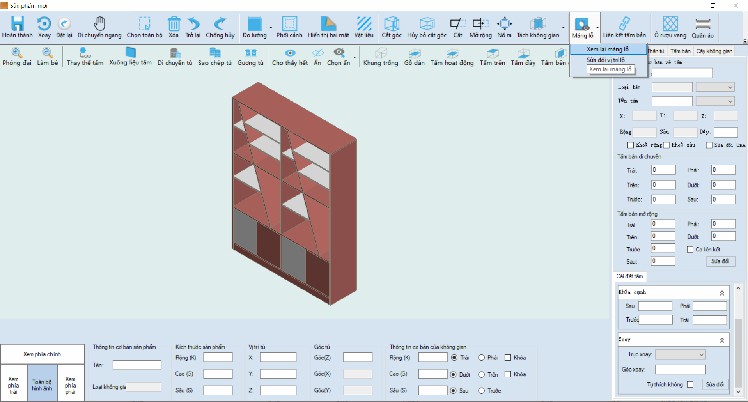
Task: Select the Xoay rotate tool
Action: pos(44,23)
